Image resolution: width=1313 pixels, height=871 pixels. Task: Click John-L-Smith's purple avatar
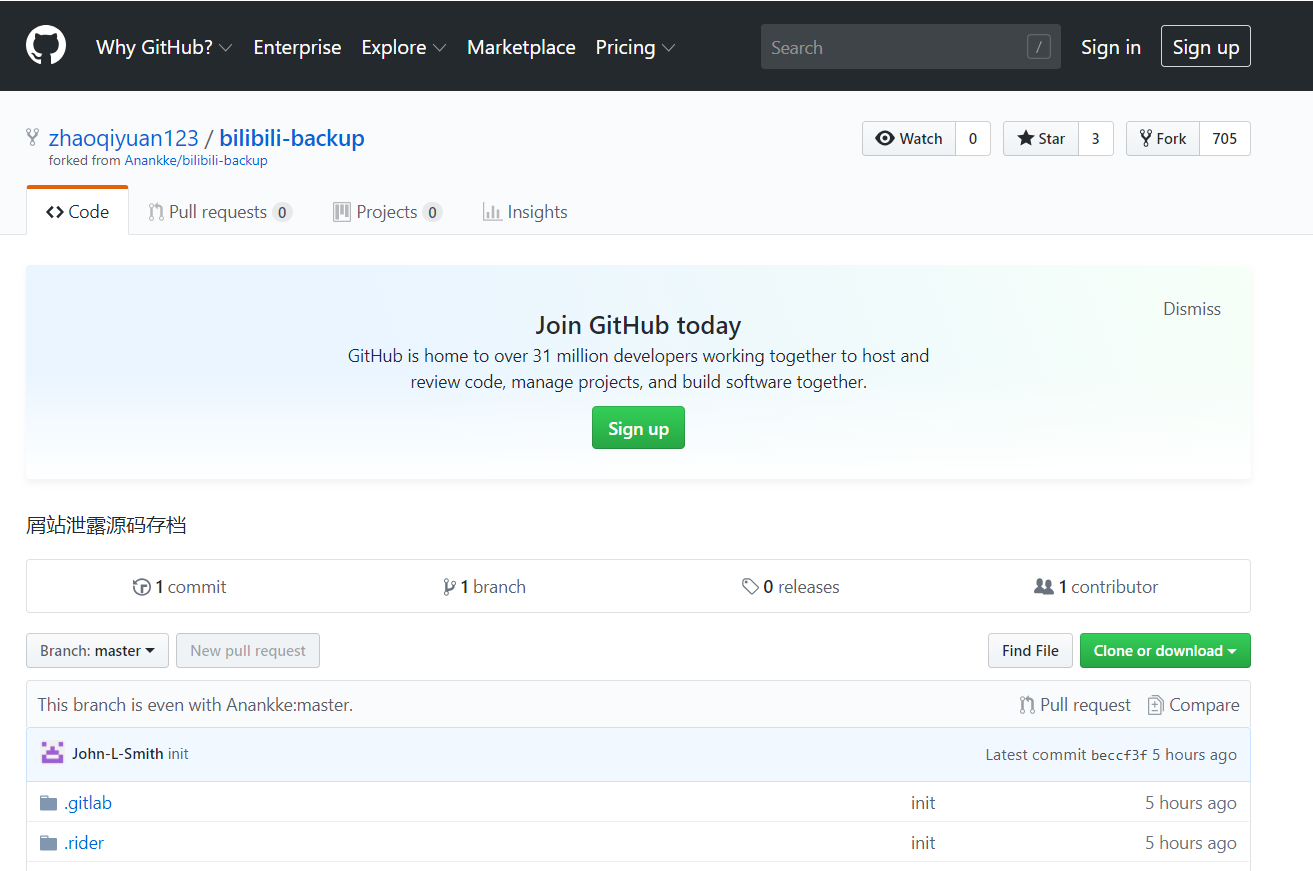(52, 754)
